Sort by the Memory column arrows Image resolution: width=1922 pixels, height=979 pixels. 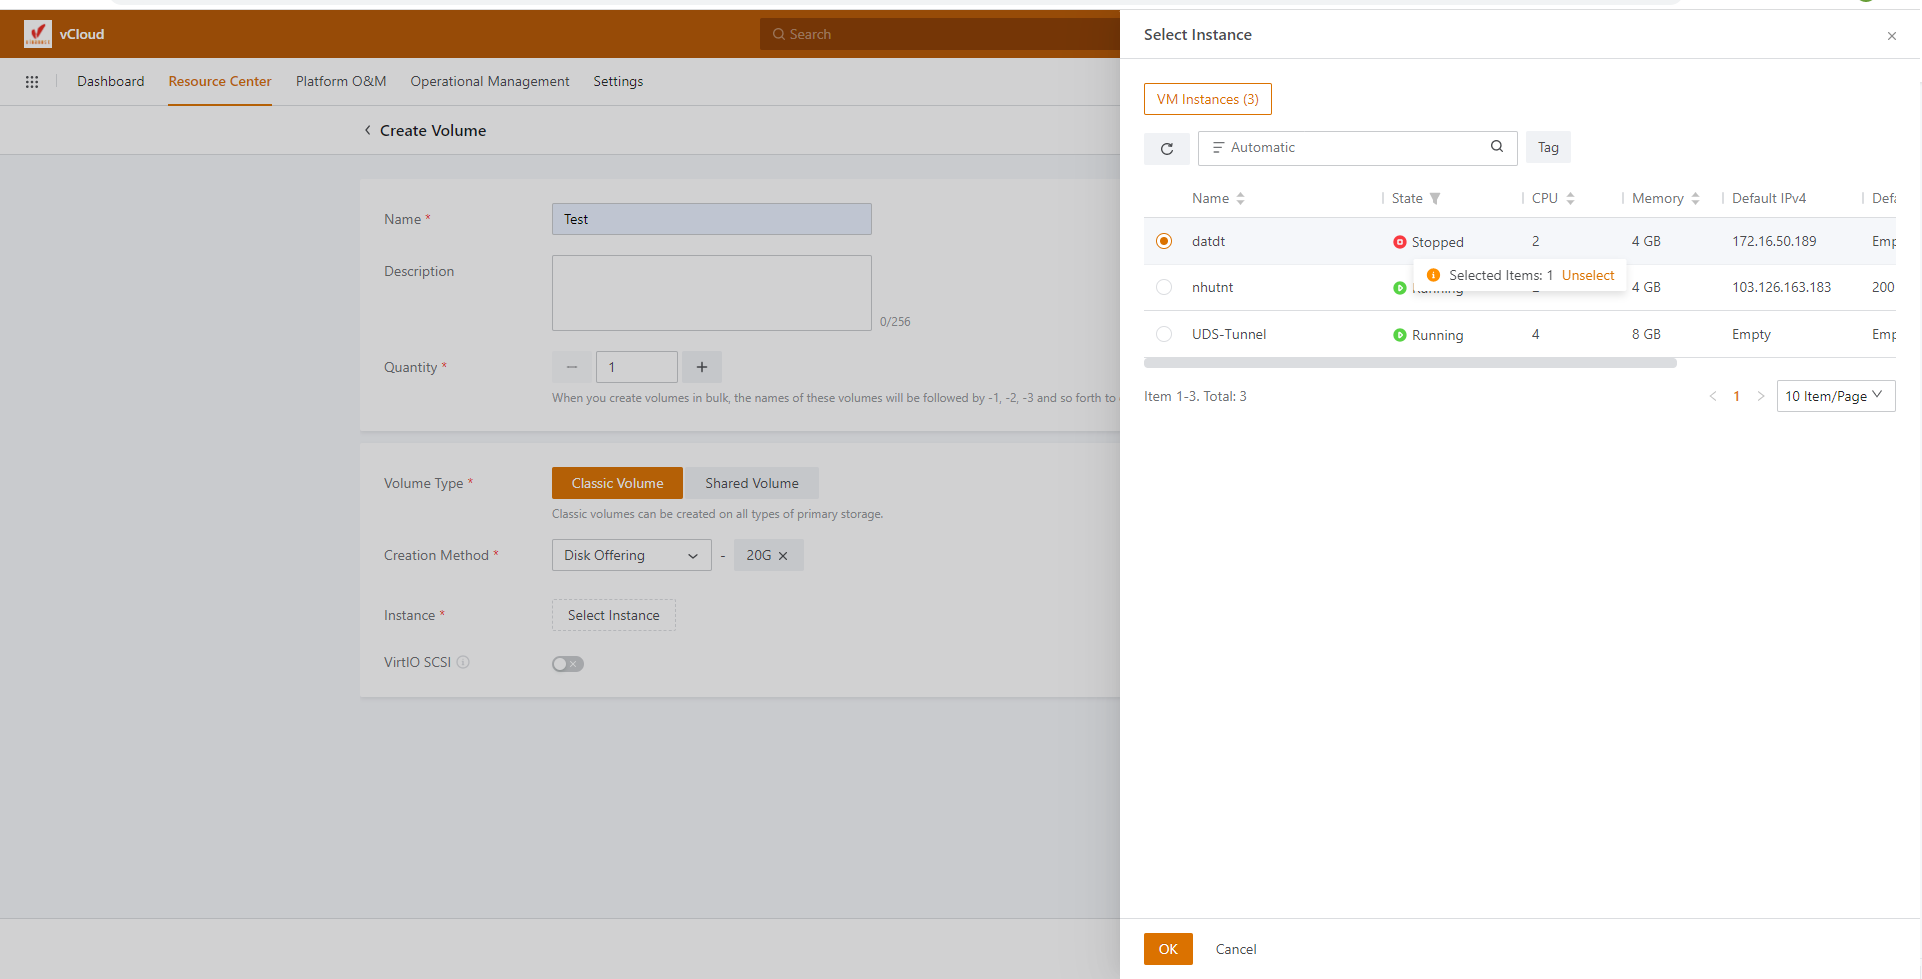(1695, 199)
